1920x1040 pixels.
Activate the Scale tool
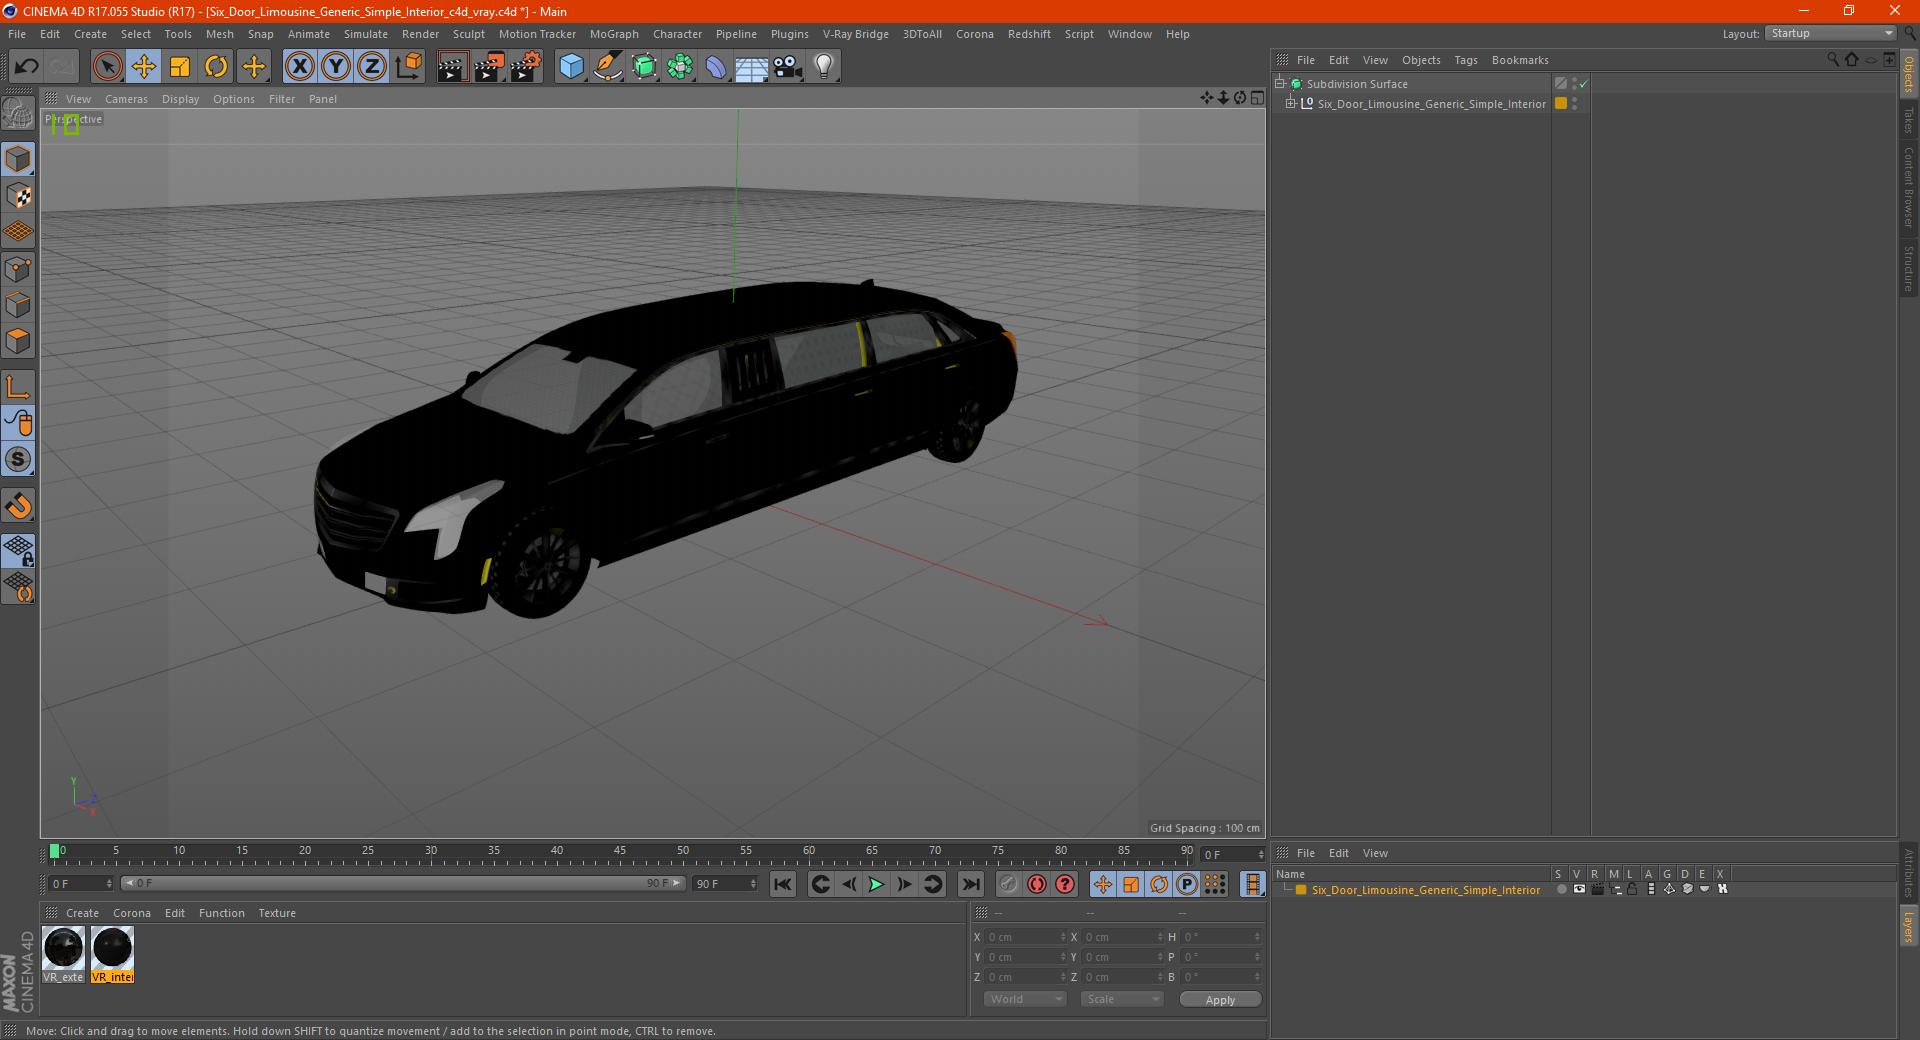pyautogui.click(x=180, y=67)
